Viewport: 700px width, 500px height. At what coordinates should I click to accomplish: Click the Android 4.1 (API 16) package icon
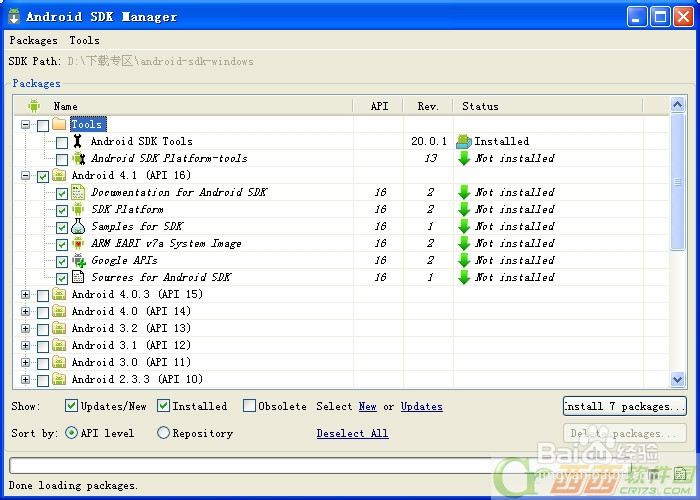[59, 175]
